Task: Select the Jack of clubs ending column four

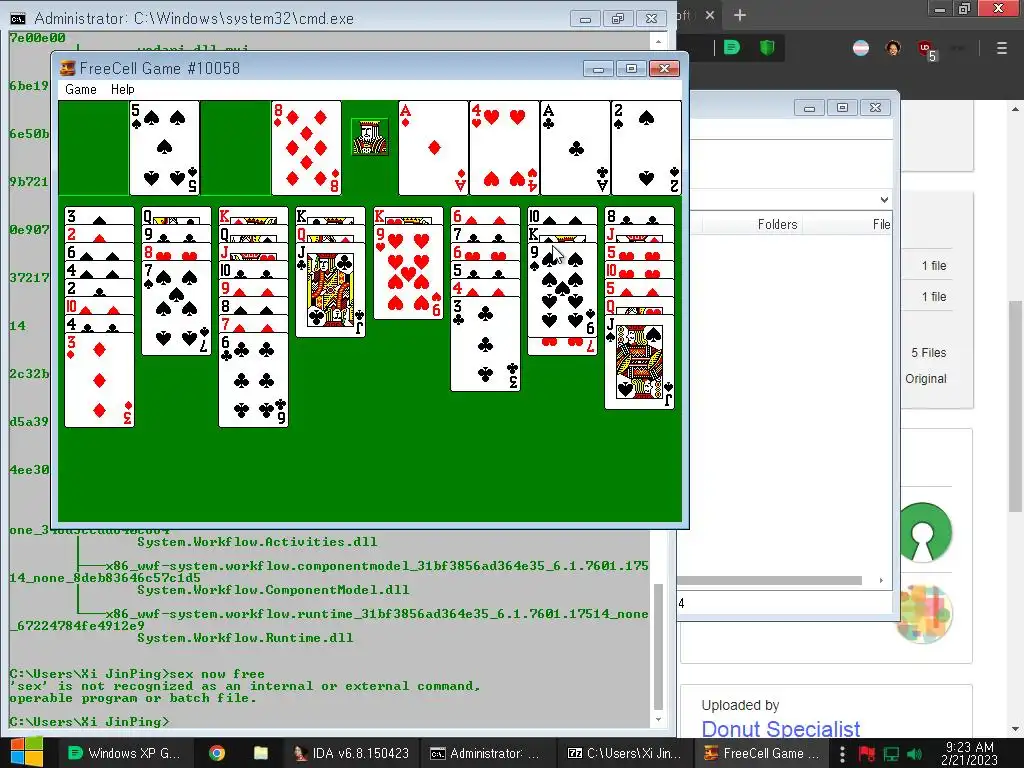Action: point(330,290)
